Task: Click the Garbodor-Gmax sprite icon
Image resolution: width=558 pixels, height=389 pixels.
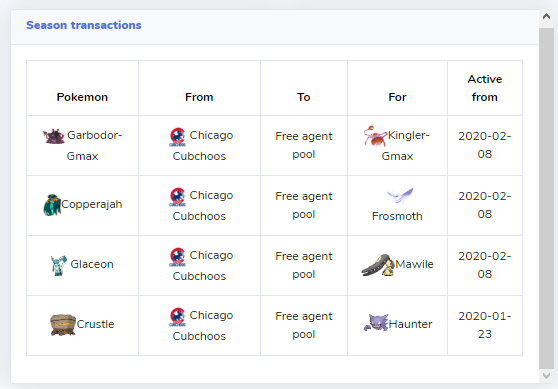Action: [54, 136]
